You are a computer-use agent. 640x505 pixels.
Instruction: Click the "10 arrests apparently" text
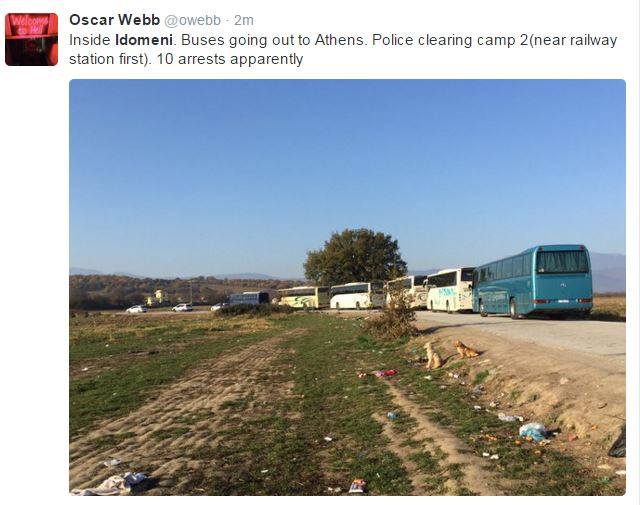[x=230, y=59]
